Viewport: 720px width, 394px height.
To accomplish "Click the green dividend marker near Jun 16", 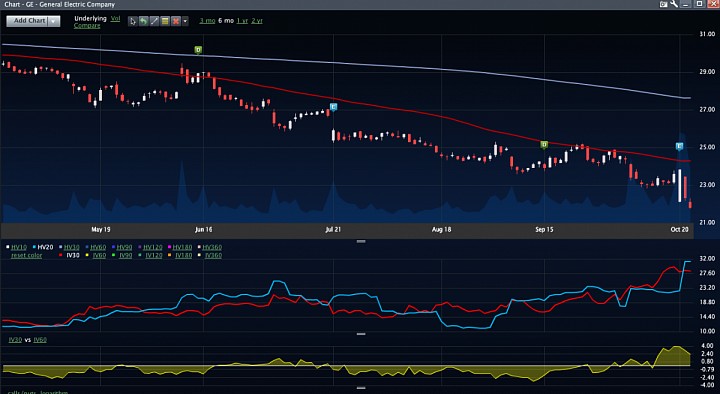I will tap(198, 50).
